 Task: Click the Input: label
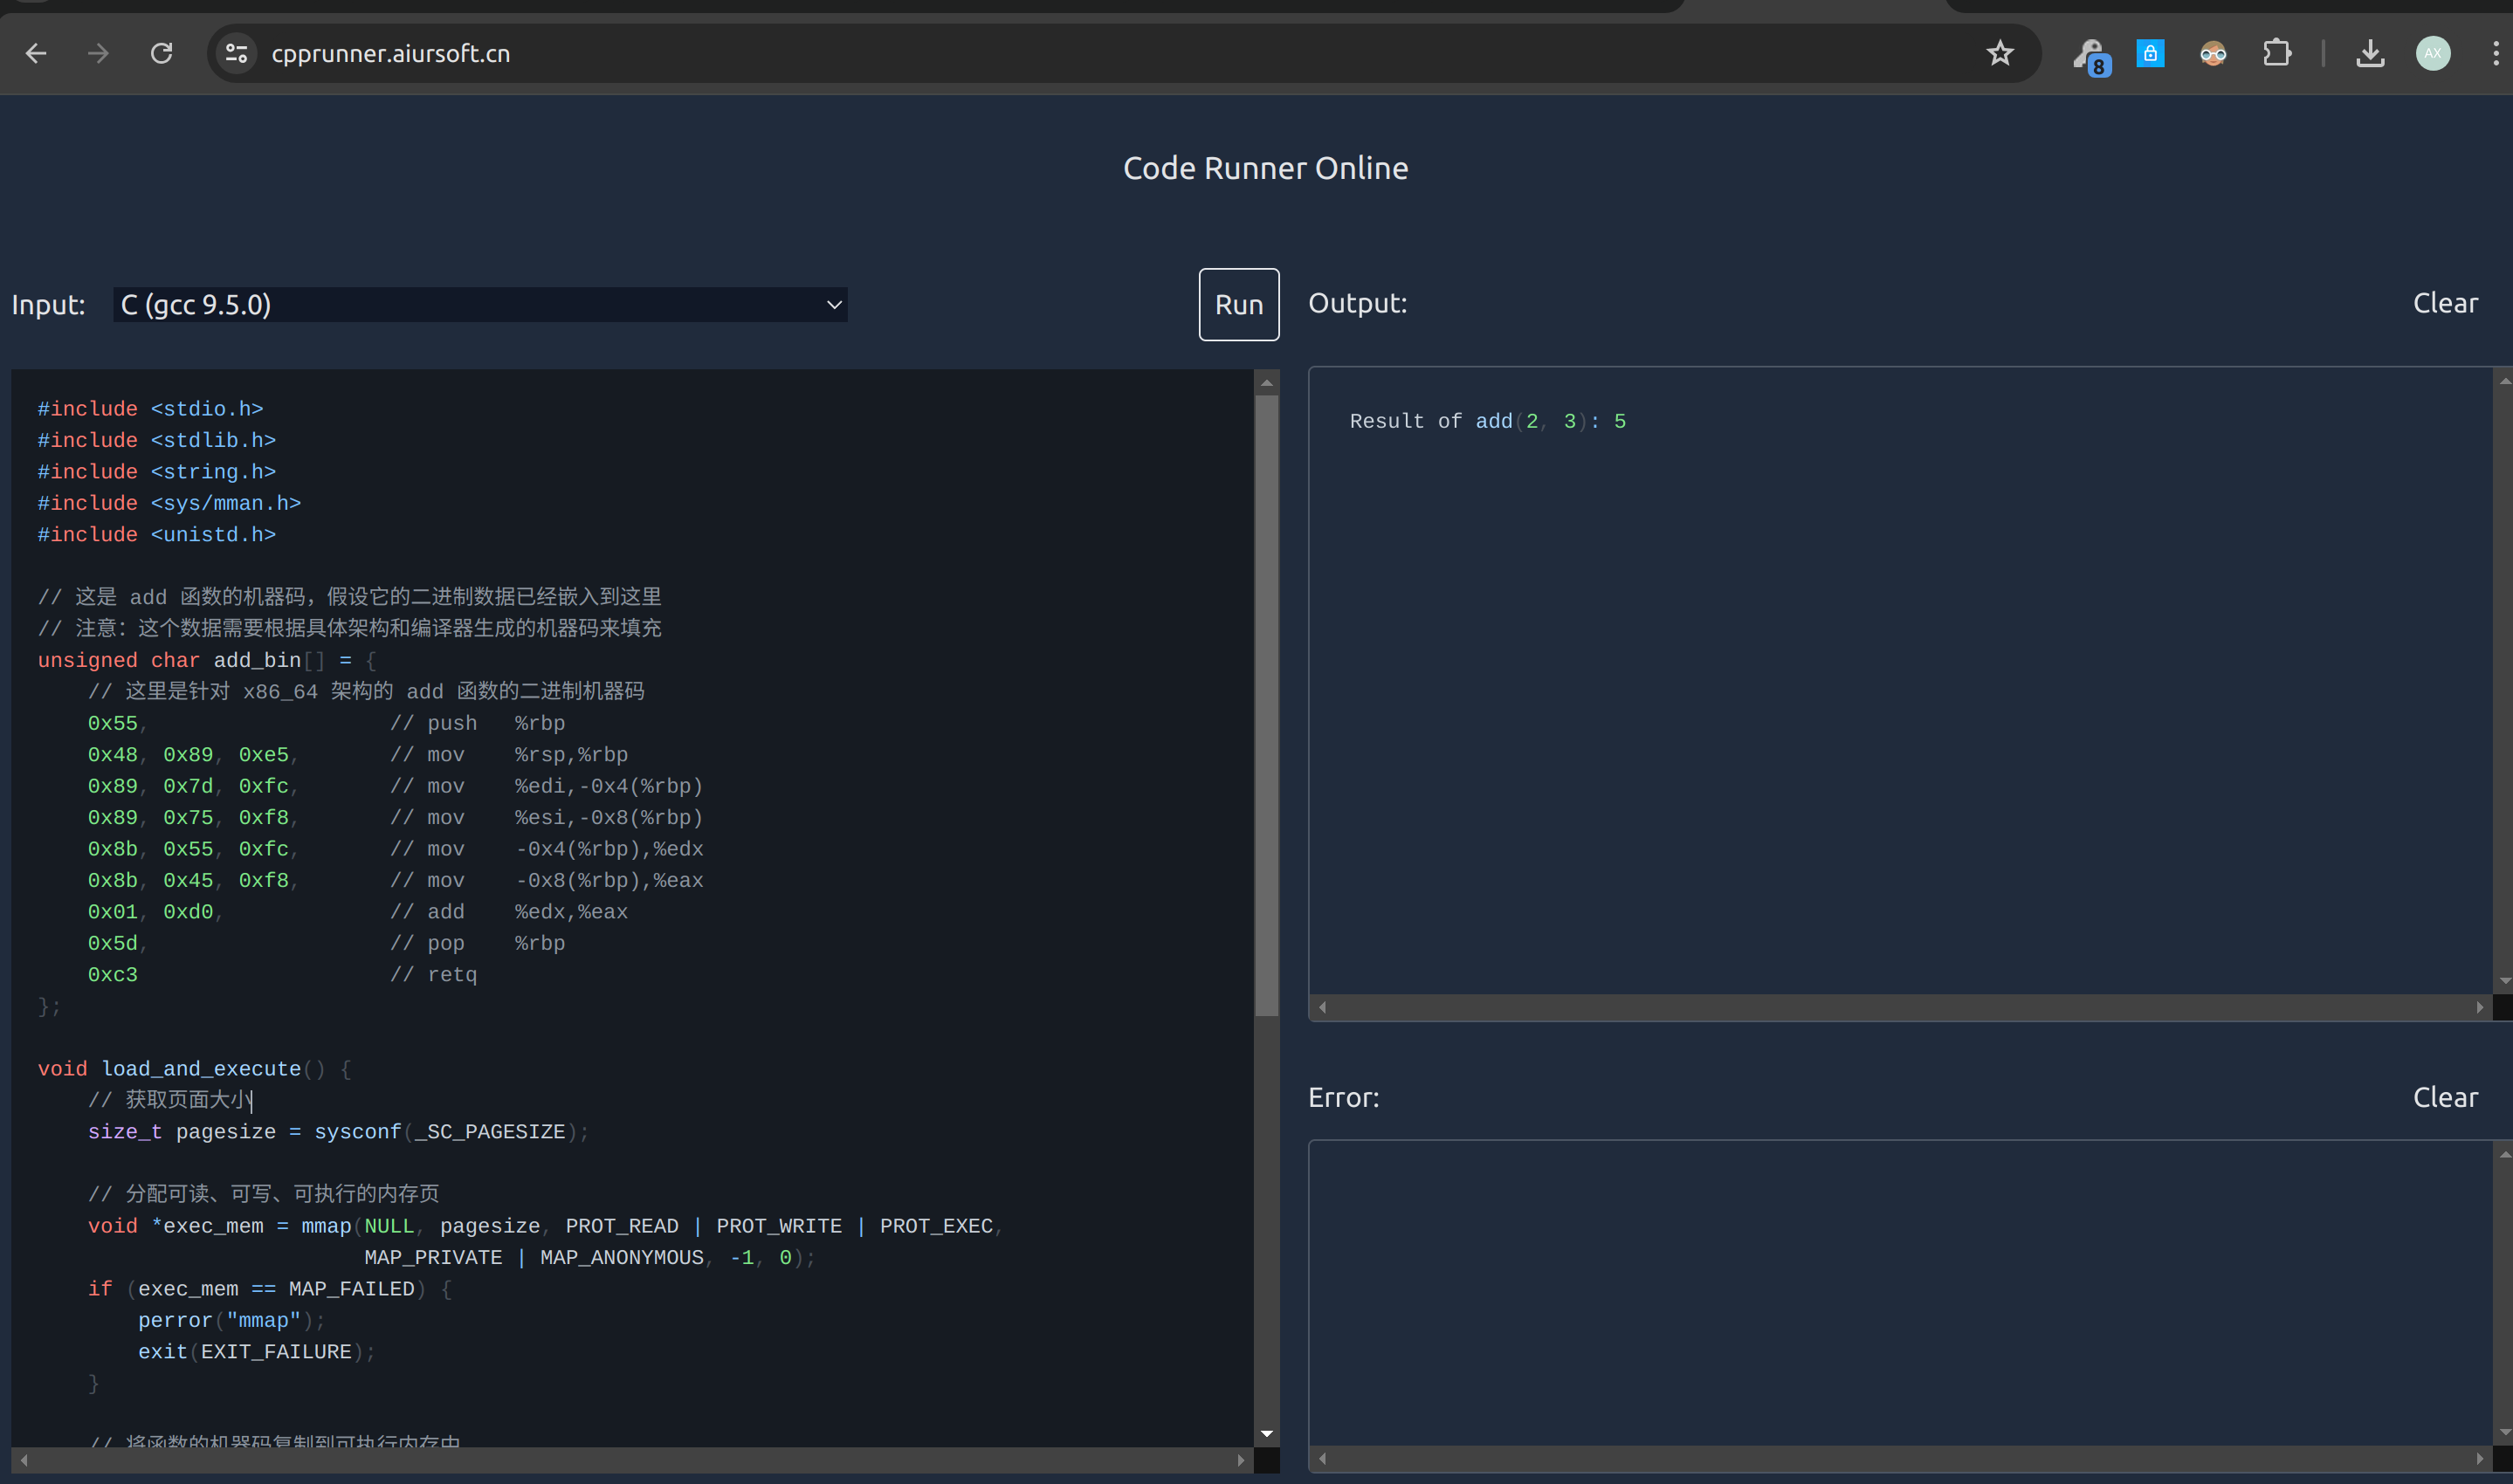[x=48, y=304]
